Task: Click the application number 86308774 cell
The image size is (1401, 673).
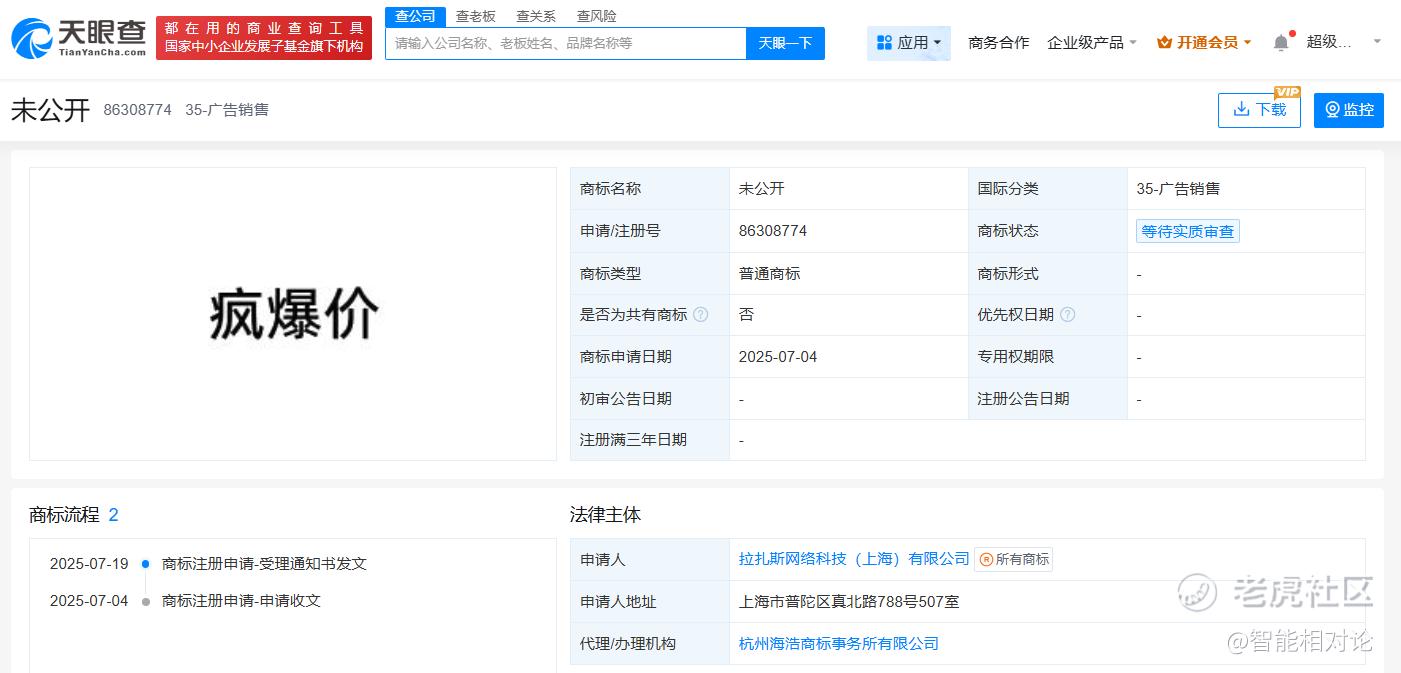Action: pos(848,231)
